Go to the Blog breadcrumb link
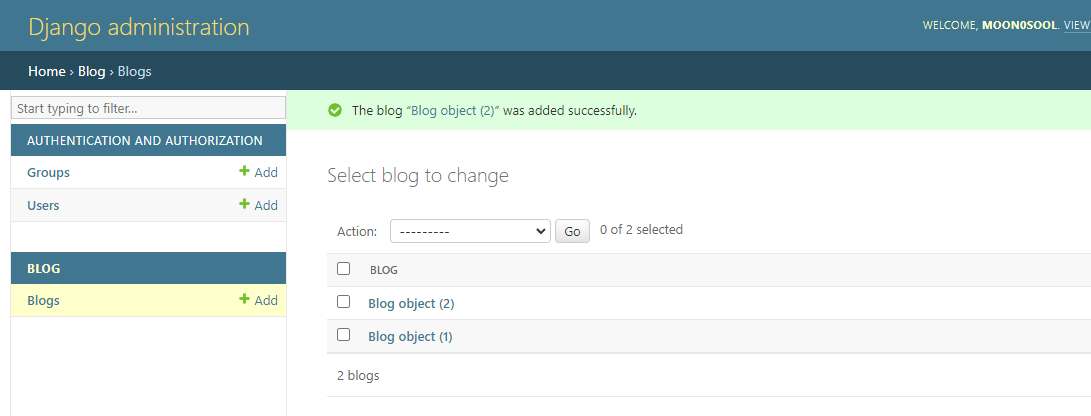This screenshot has width=1091, height=416. point(91,71)
